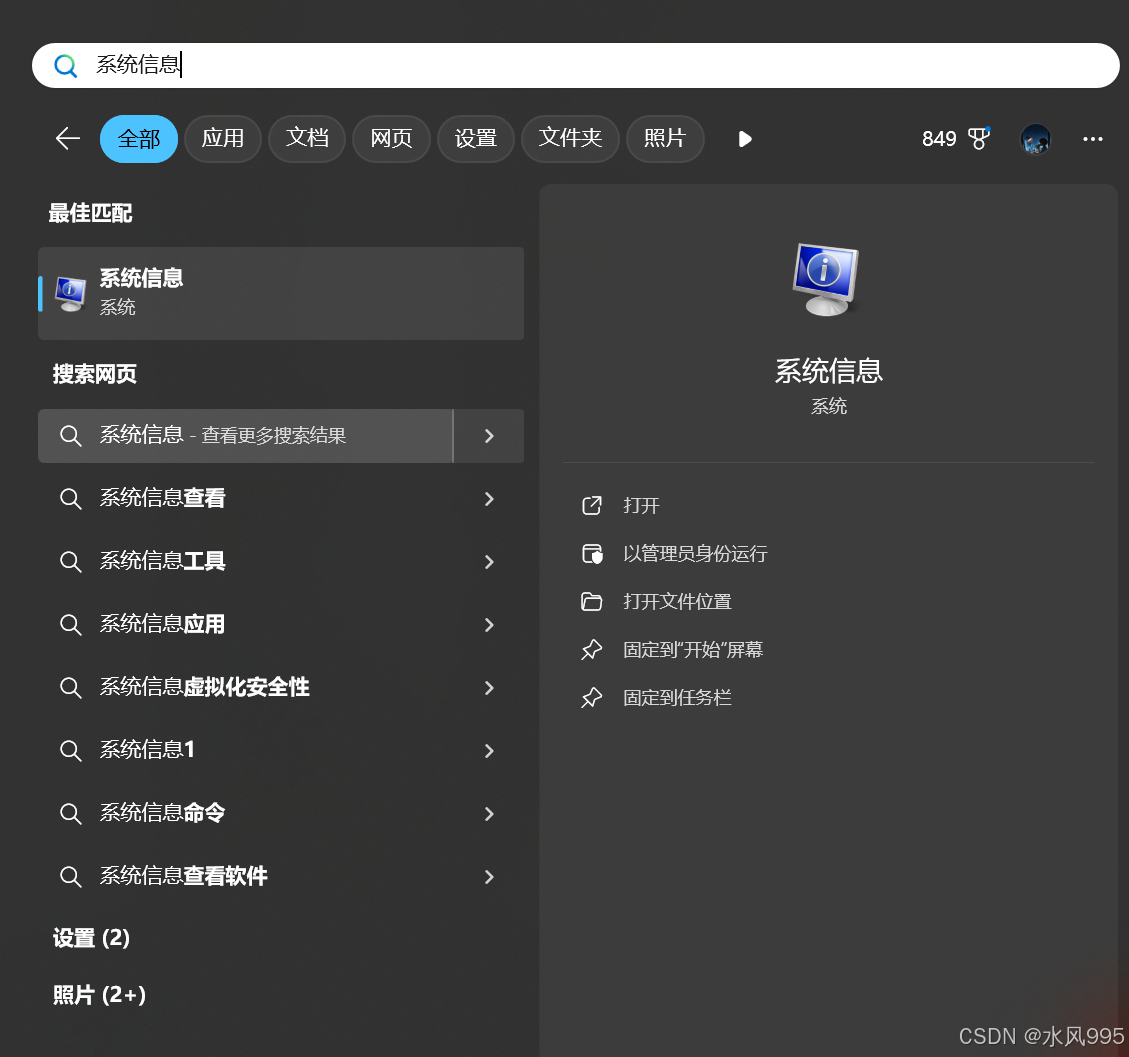Viewport: 1129px width, 1057px height.
Task: Click the pin icon beside 固定到任务栏
Action: click(591, 698)
